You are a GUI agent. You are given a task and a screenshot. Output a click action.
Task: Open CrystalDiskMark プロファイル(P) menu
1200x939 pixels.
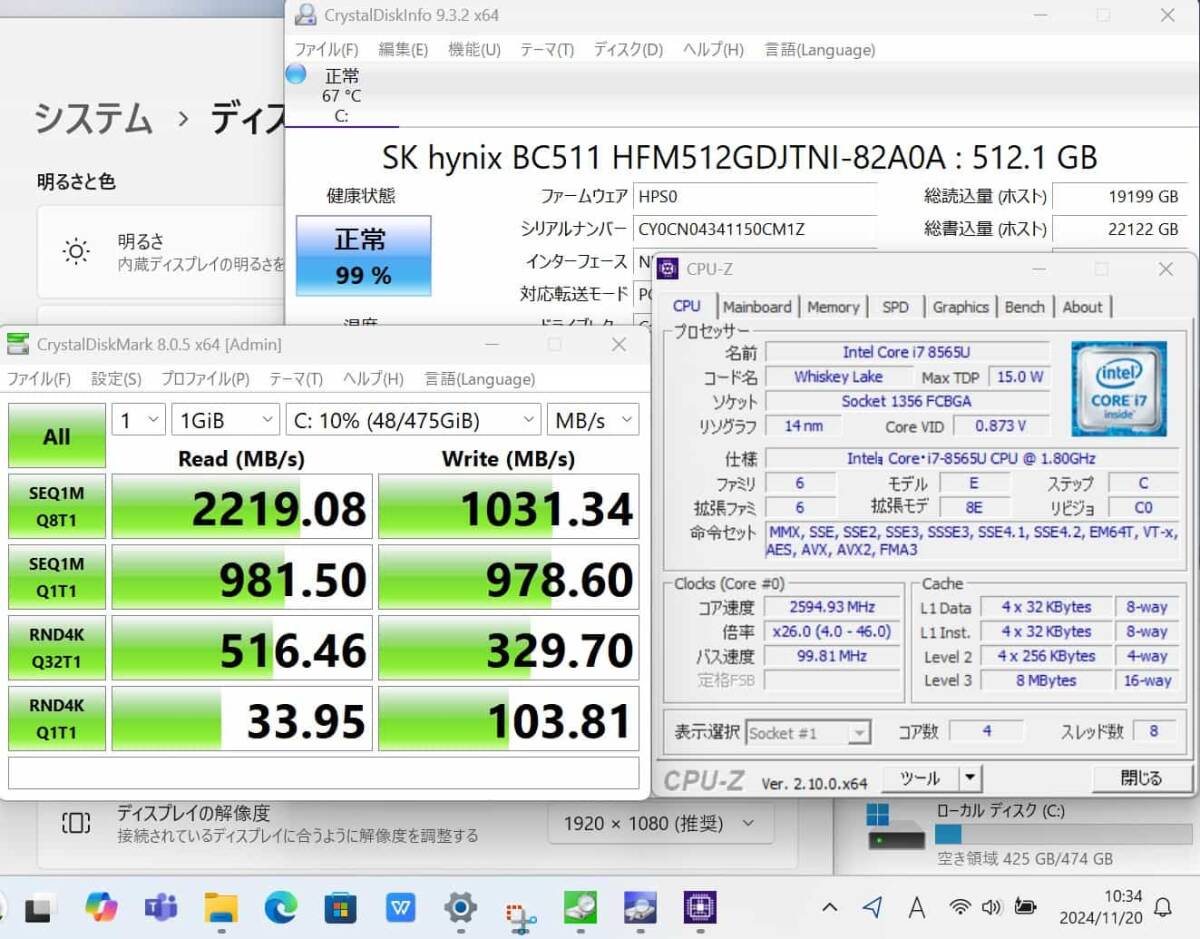point(205,379)
